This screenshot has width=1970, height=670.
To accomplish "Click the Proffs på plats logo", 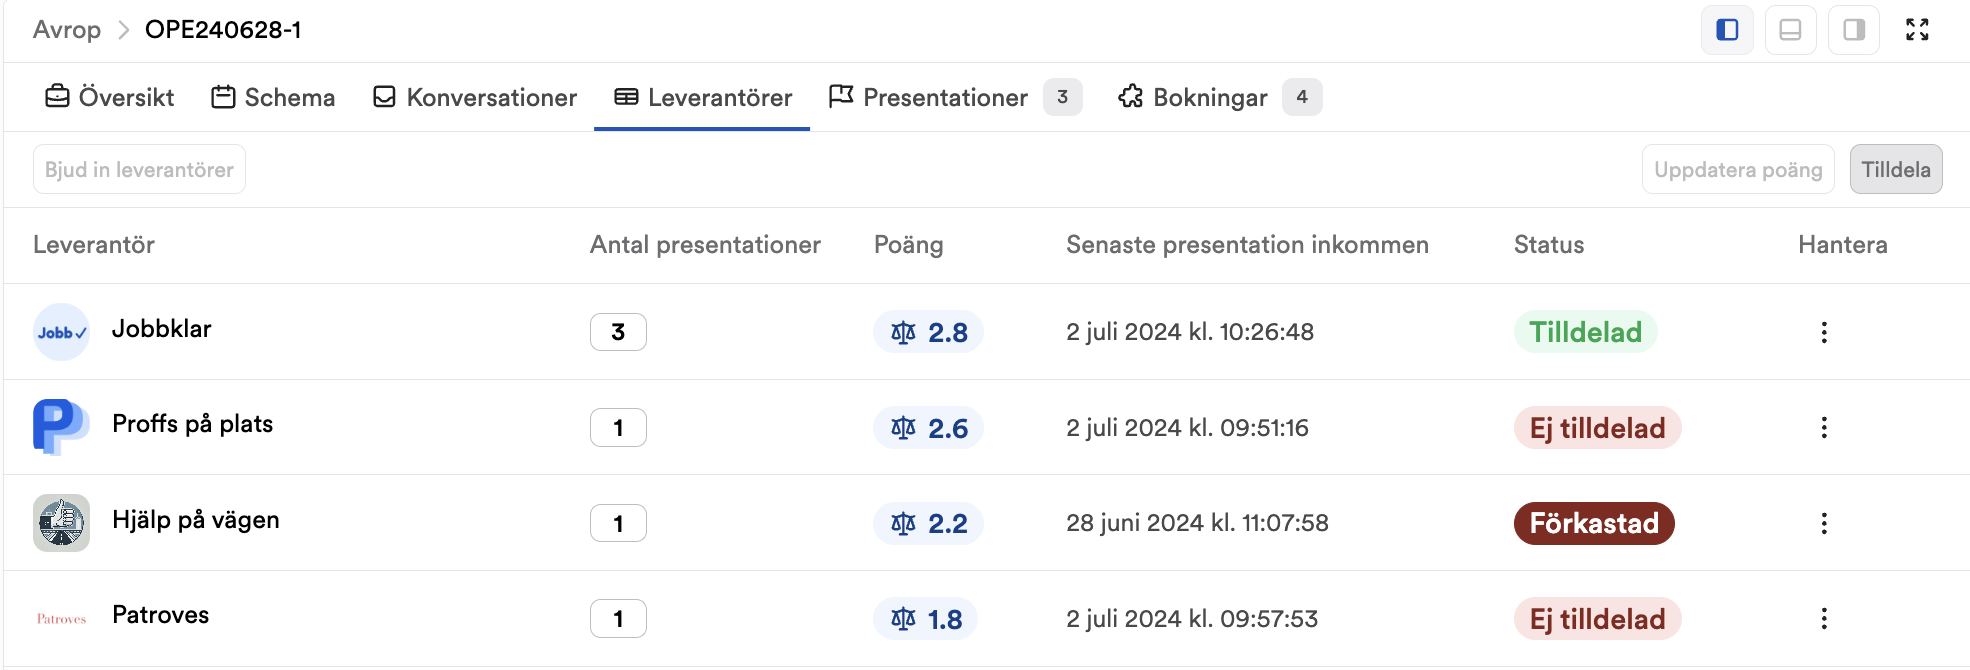I will tap(61, 427).
